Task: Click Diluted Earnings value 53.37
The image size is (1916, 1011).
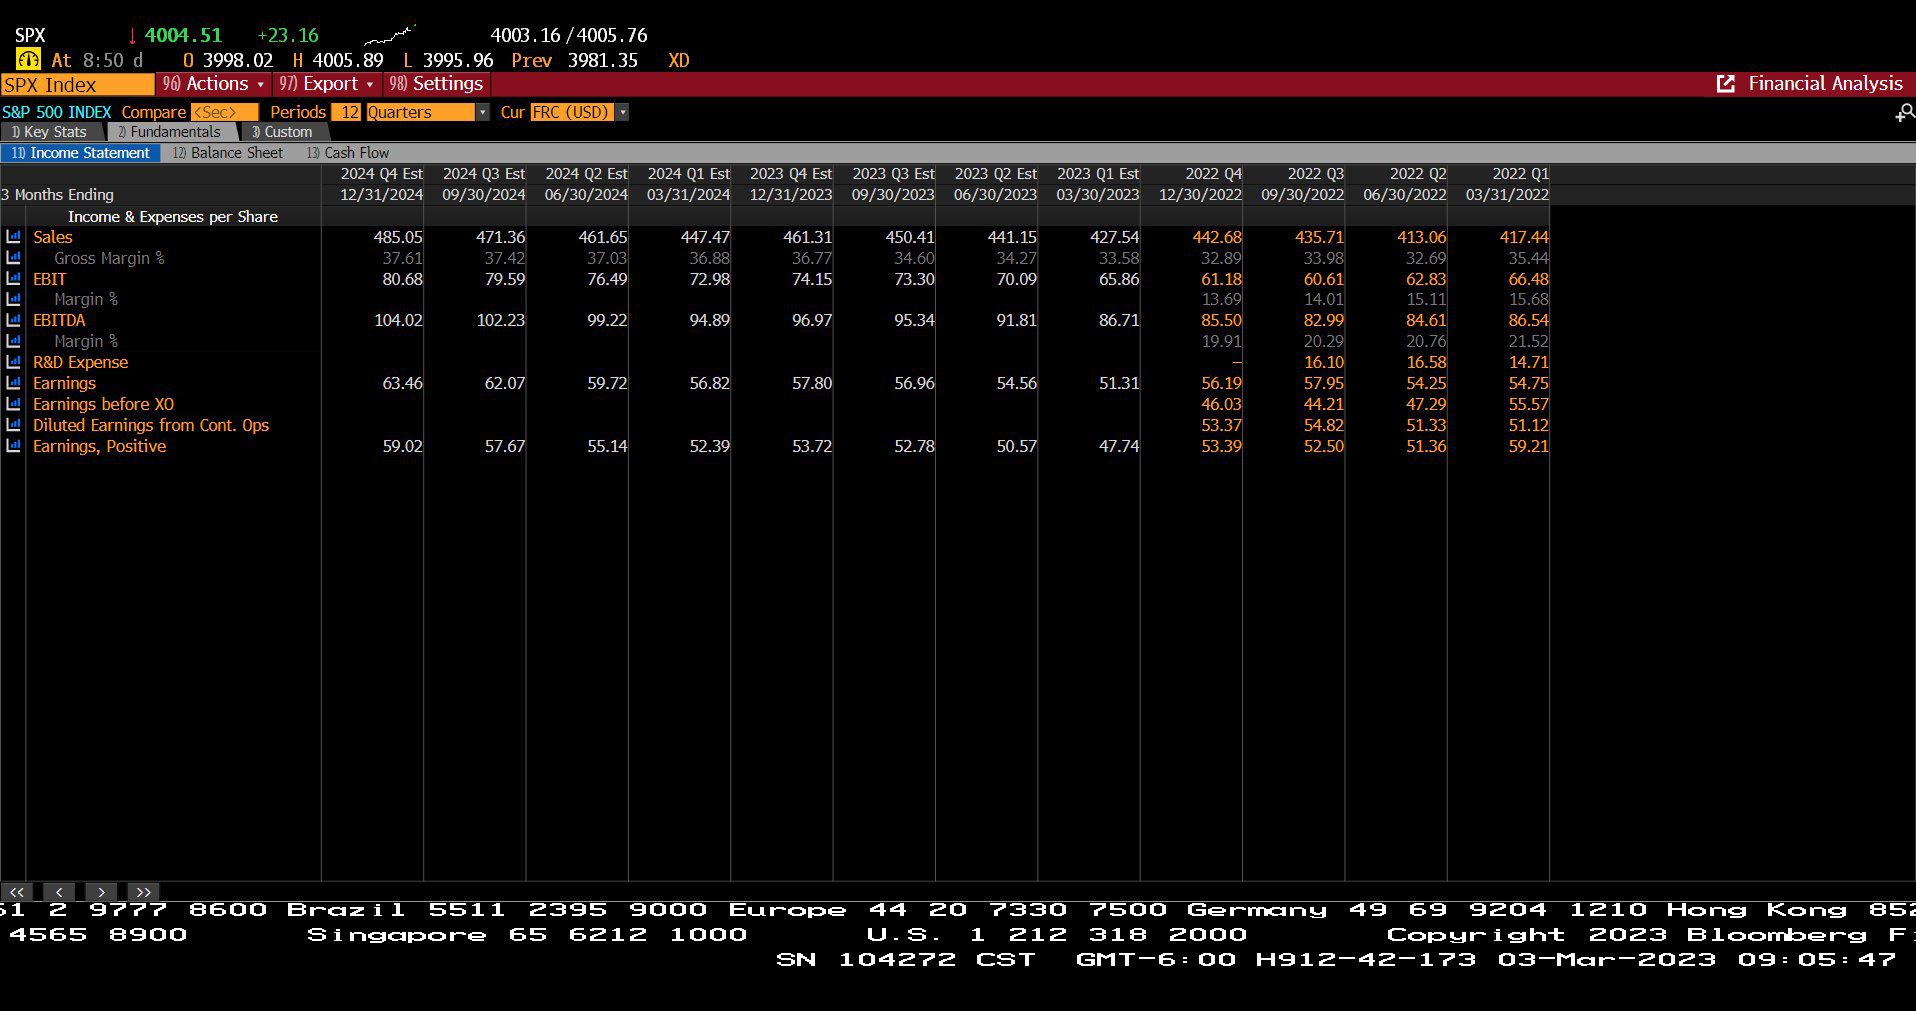Action: [1221, 425]
